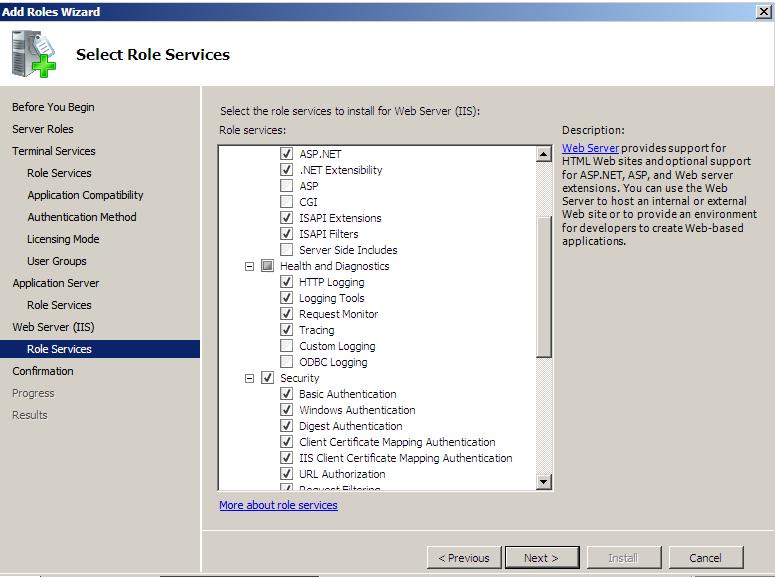Toggle the Security group checkbox
Viewport: 775px width, 577px height.
click(267, 378)
